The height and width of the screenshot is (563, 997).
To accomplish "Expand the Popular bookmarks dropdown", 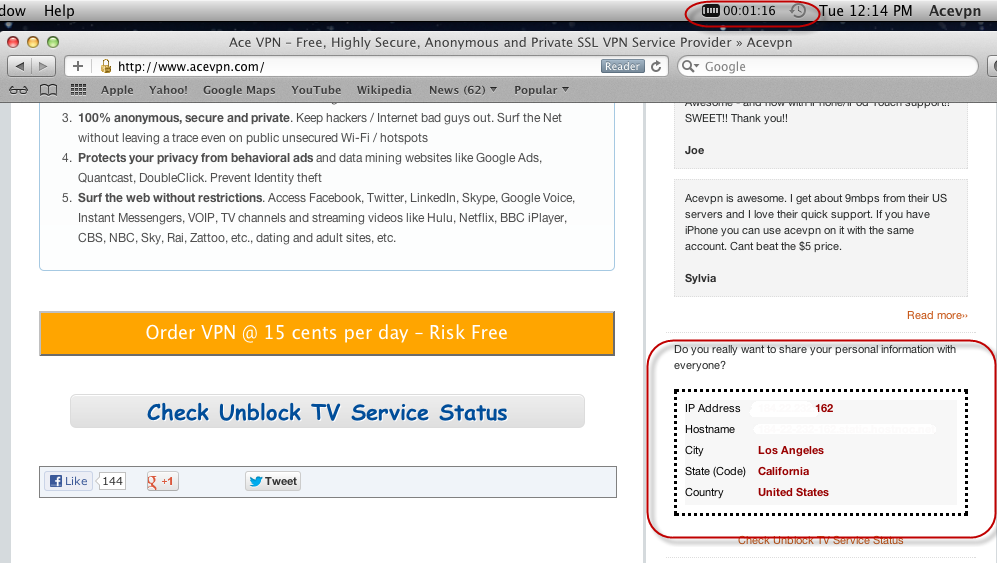I will point(541,90).
